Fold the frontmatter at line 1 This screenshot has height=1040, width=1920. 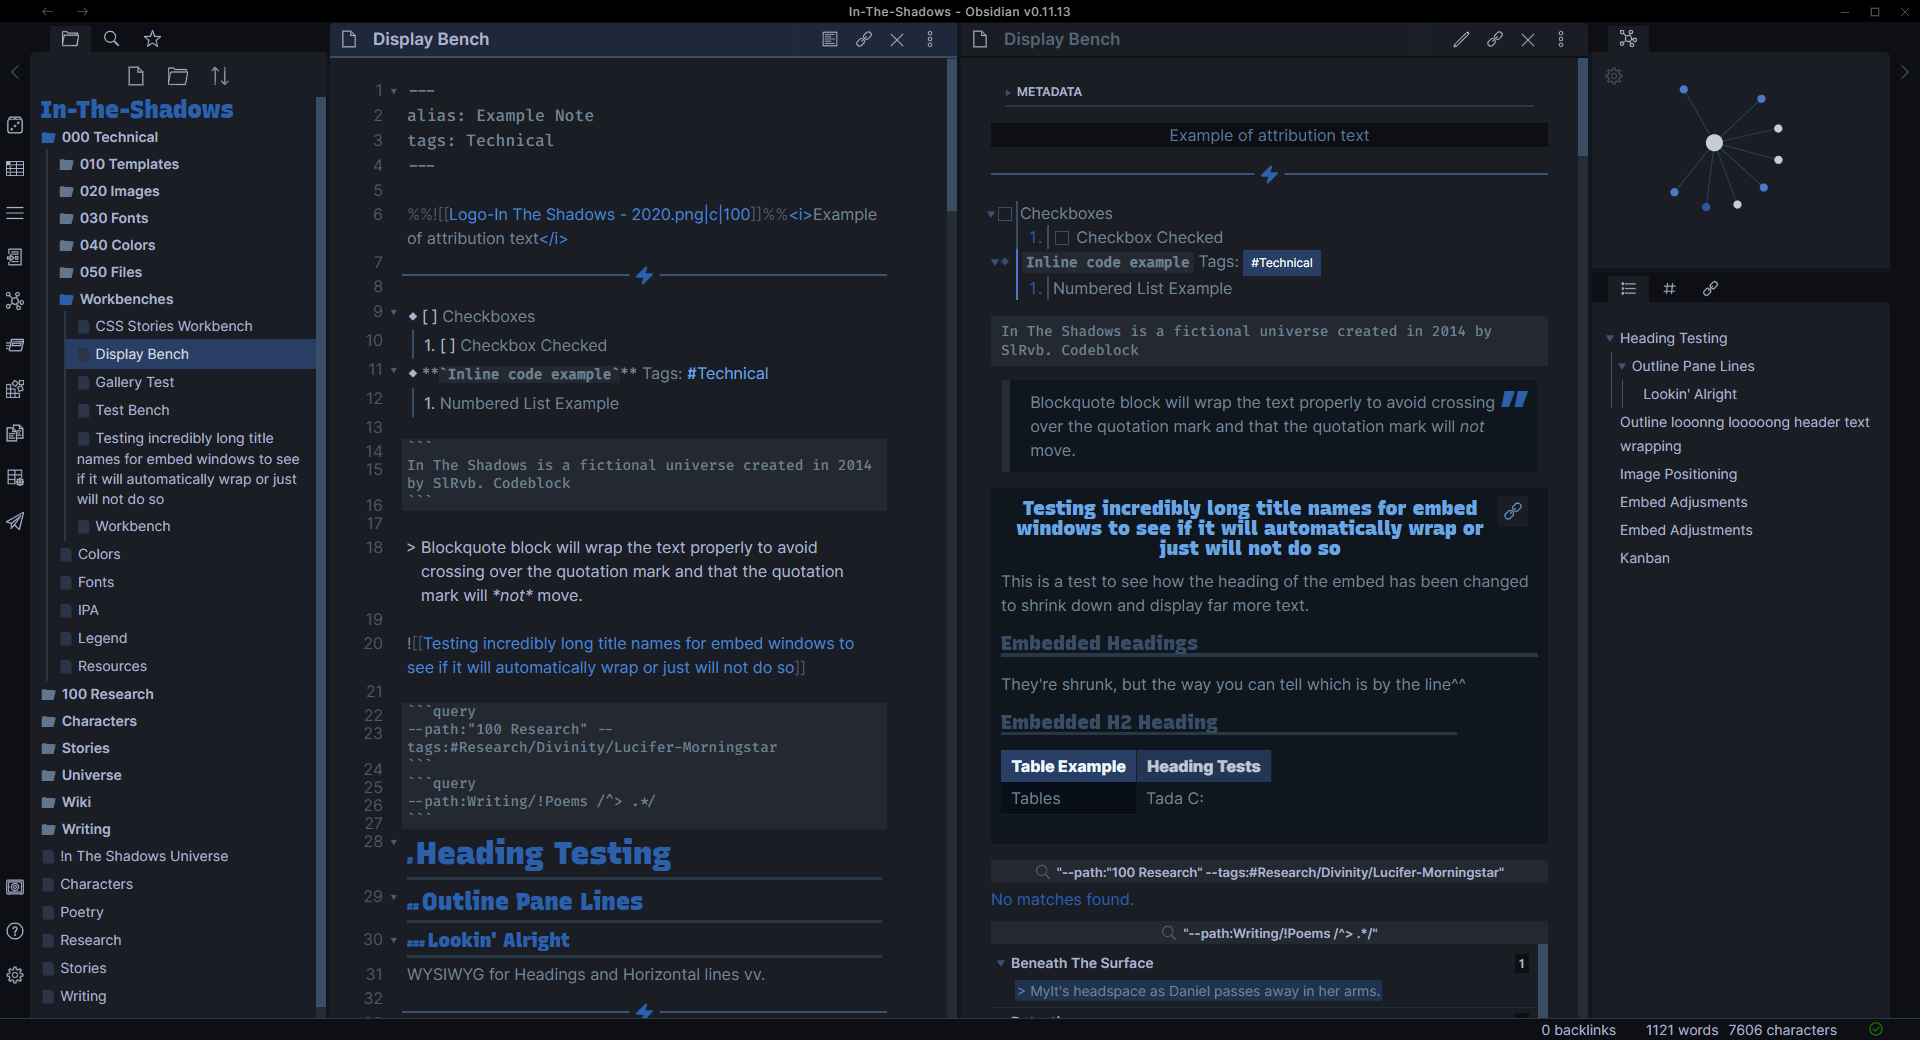394,91
